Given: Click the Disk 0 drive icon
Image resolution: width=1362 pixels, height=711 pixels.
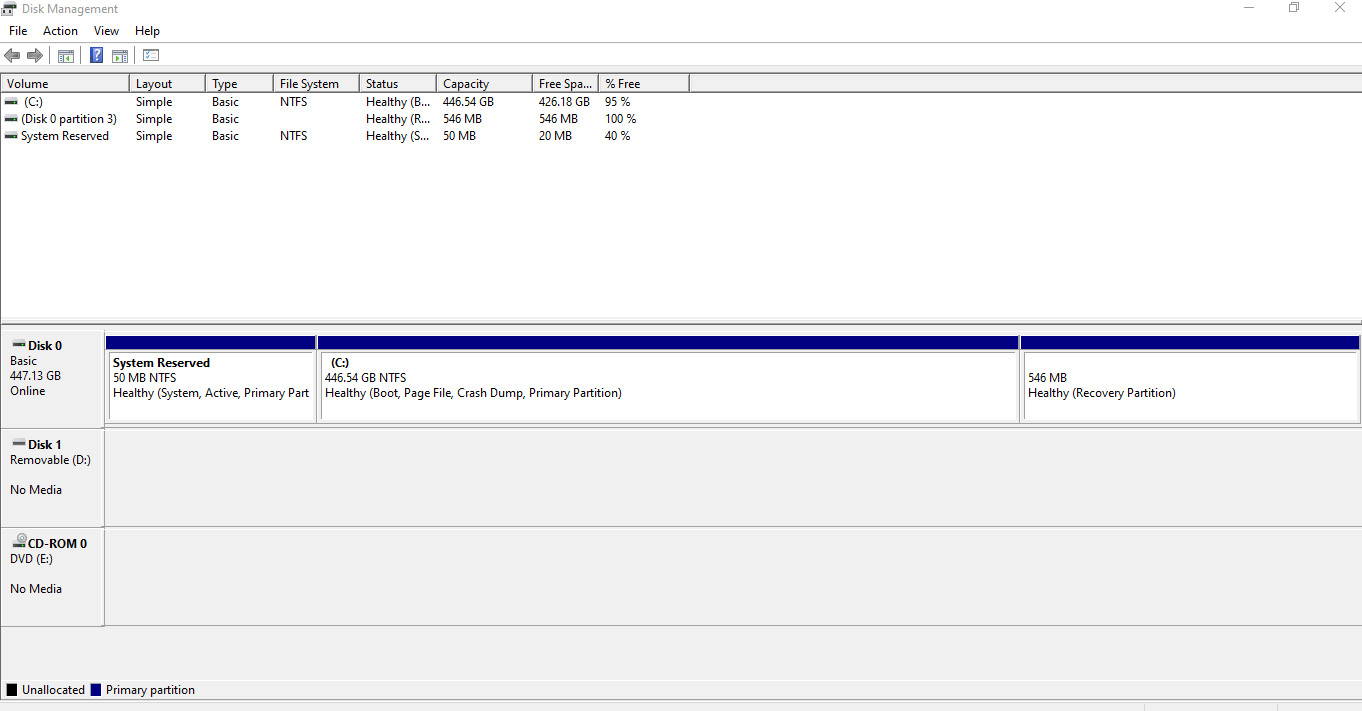Looking at the screenshot, I should point(19,345).
